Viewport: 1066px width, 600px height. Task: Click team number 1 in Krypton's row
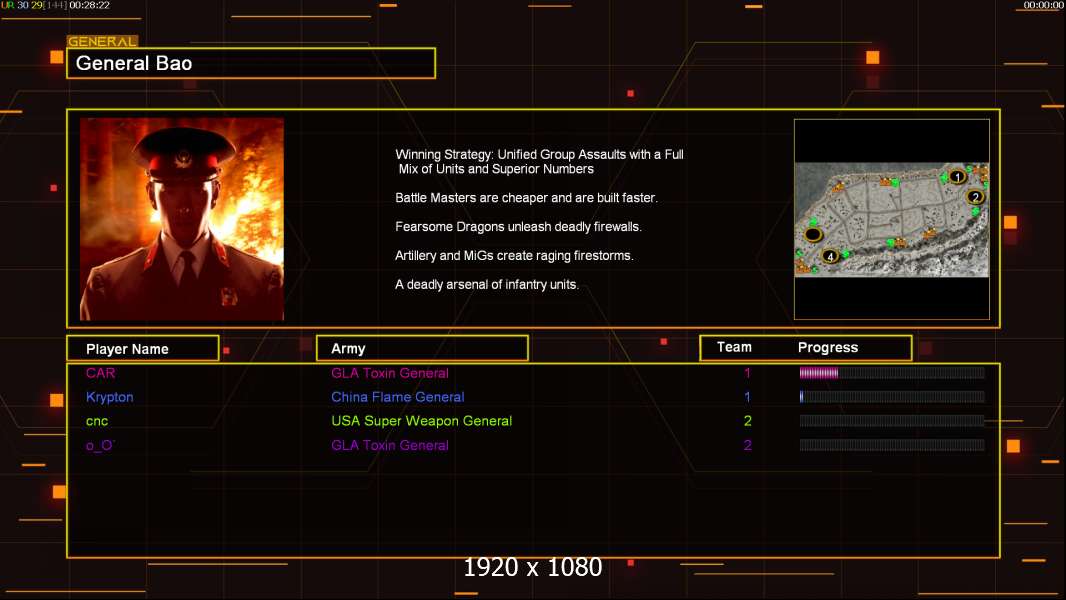click(x=747, y=397)
